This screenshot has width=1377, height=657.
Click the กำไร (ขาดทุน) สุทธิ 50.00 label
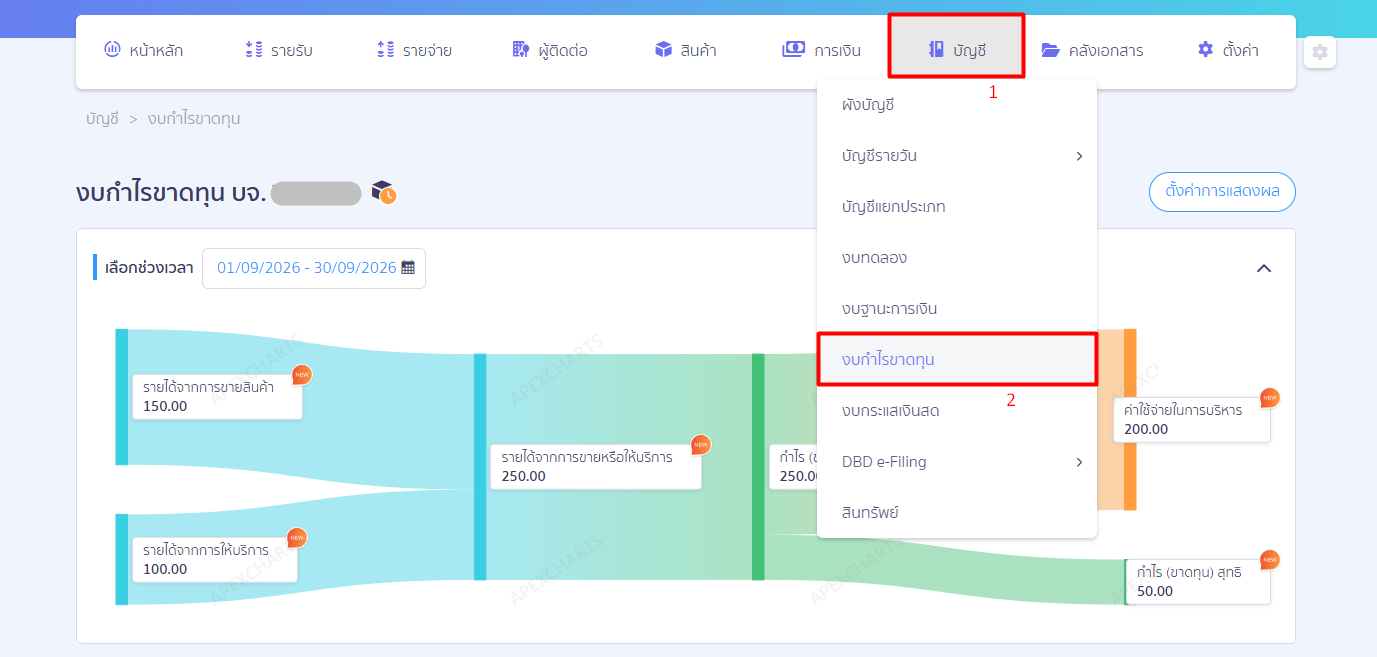tap(1198, 582)
